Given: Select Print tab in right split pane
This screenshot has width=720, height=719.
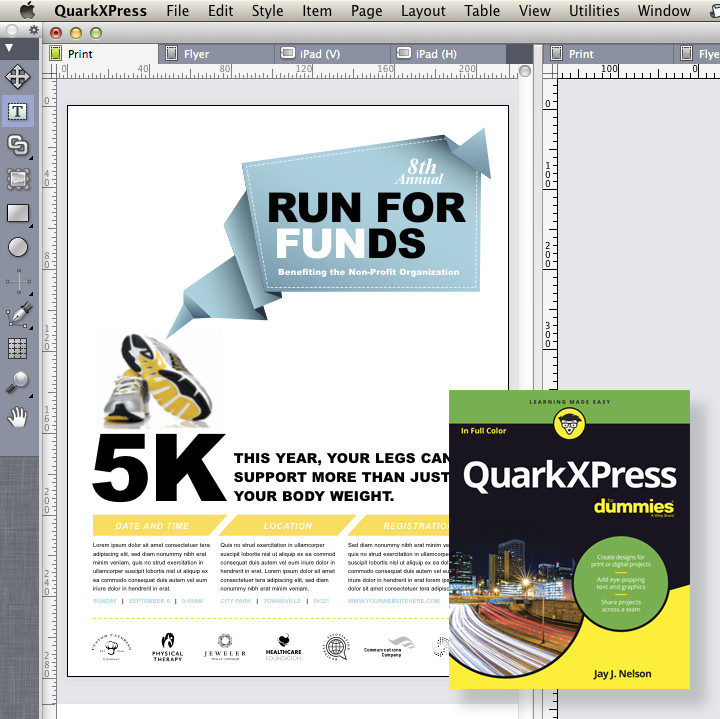Looking at the screenshot, I should pyautogui.click(x=609, y=54).
